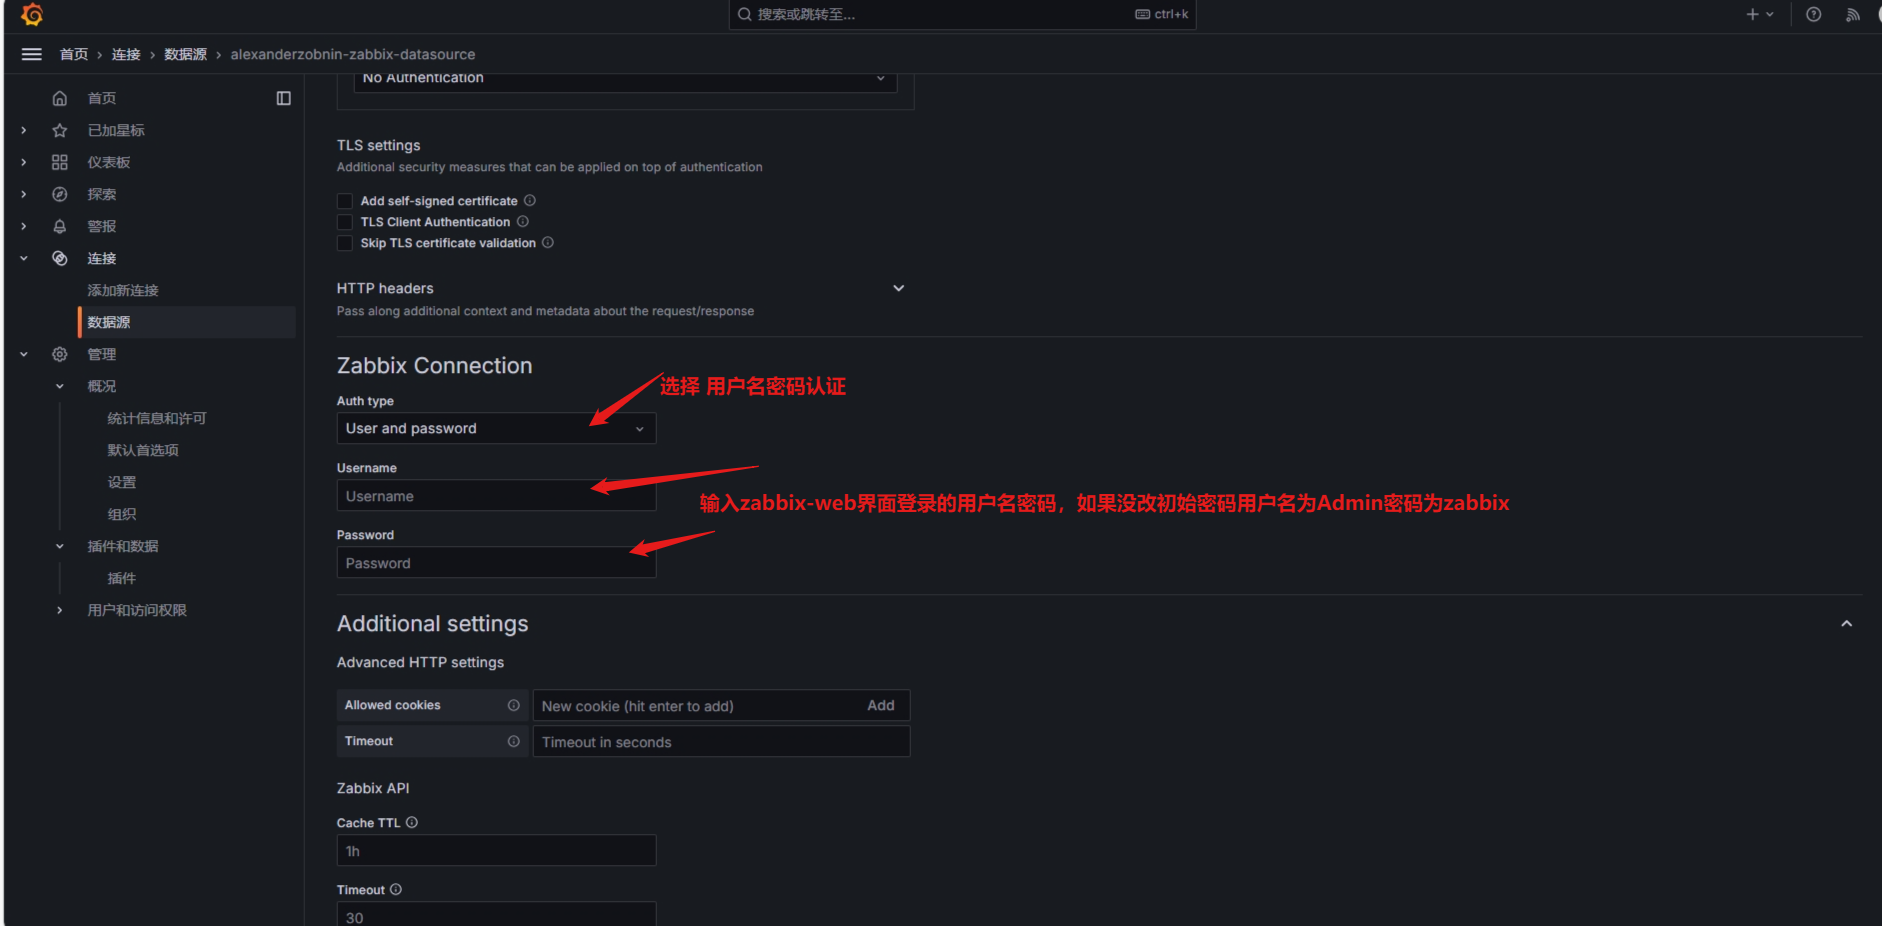The image size is (1882, 926).
Task: Click the bell icon for 警报
Action: tap(60, 226)
